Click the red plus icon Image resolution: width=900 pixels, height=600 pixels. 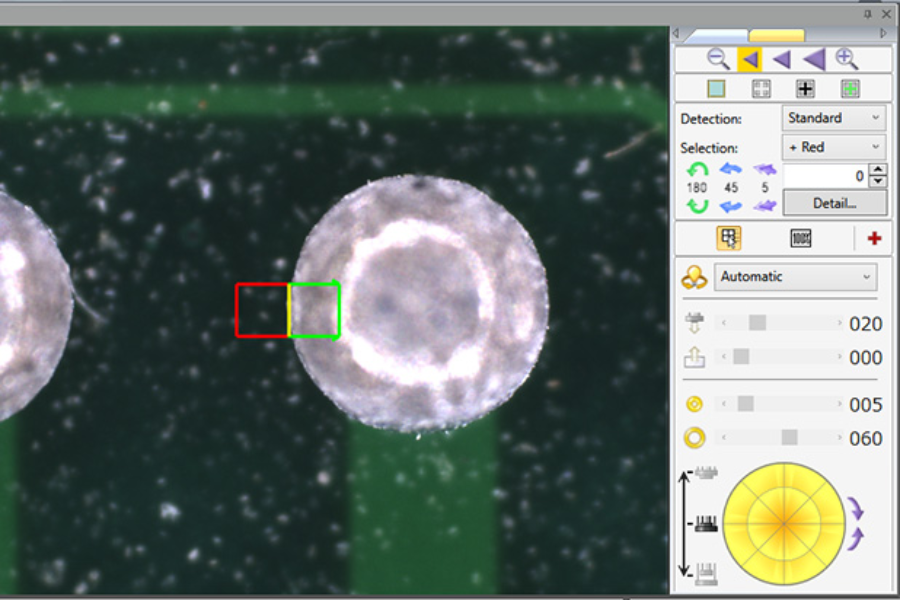(874, 238)
